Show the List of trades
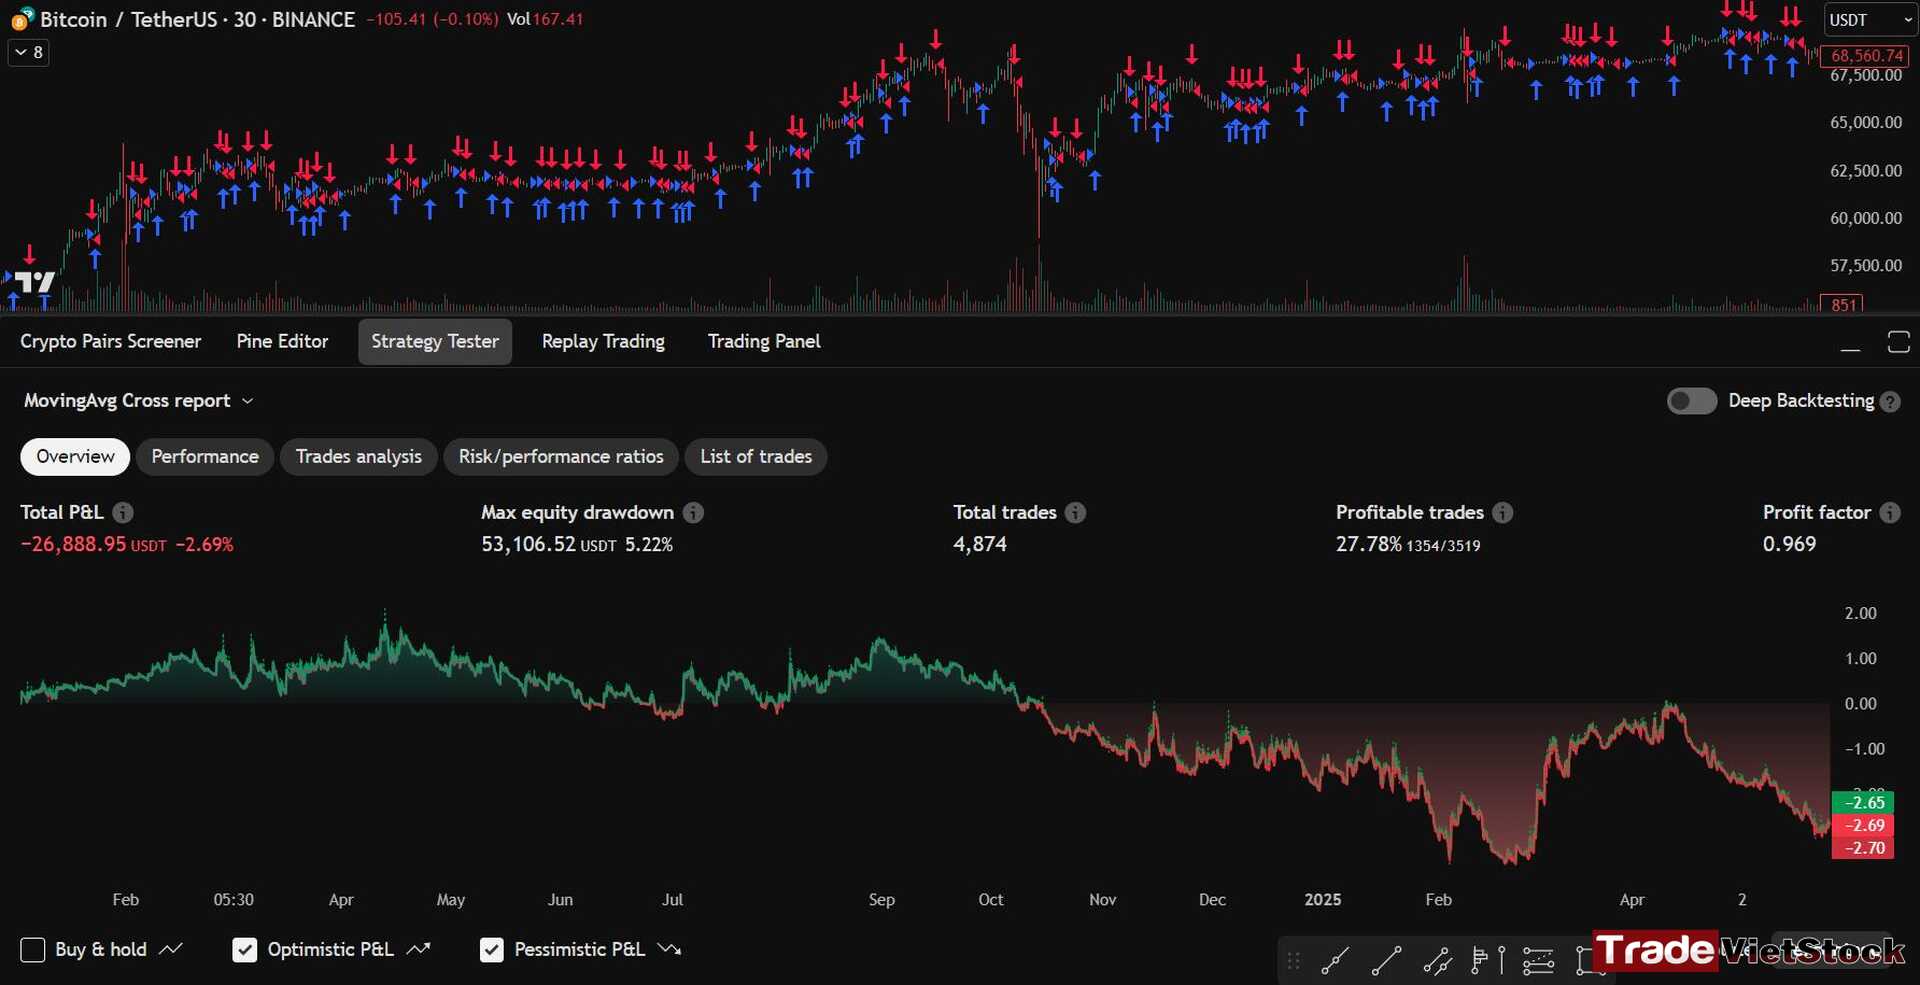 pyautogui.click(x=756, y=456)
